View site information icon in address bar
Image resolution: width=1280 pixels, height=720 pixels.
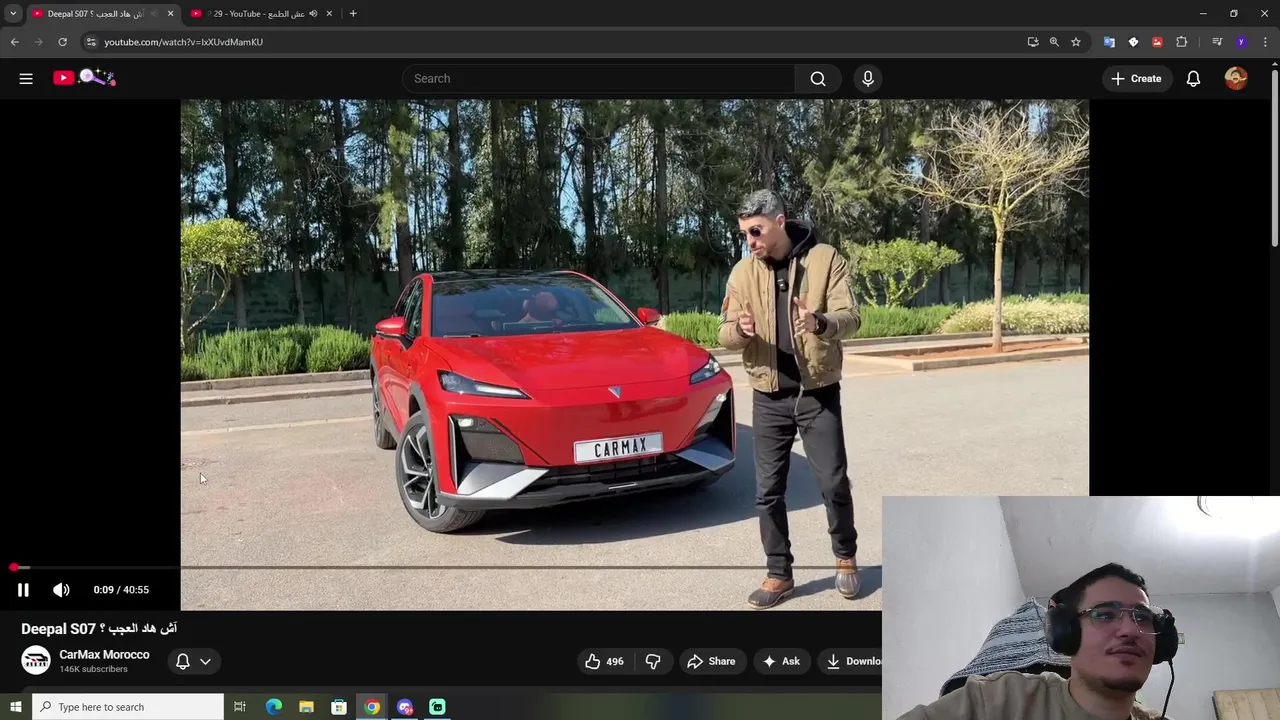90,42
